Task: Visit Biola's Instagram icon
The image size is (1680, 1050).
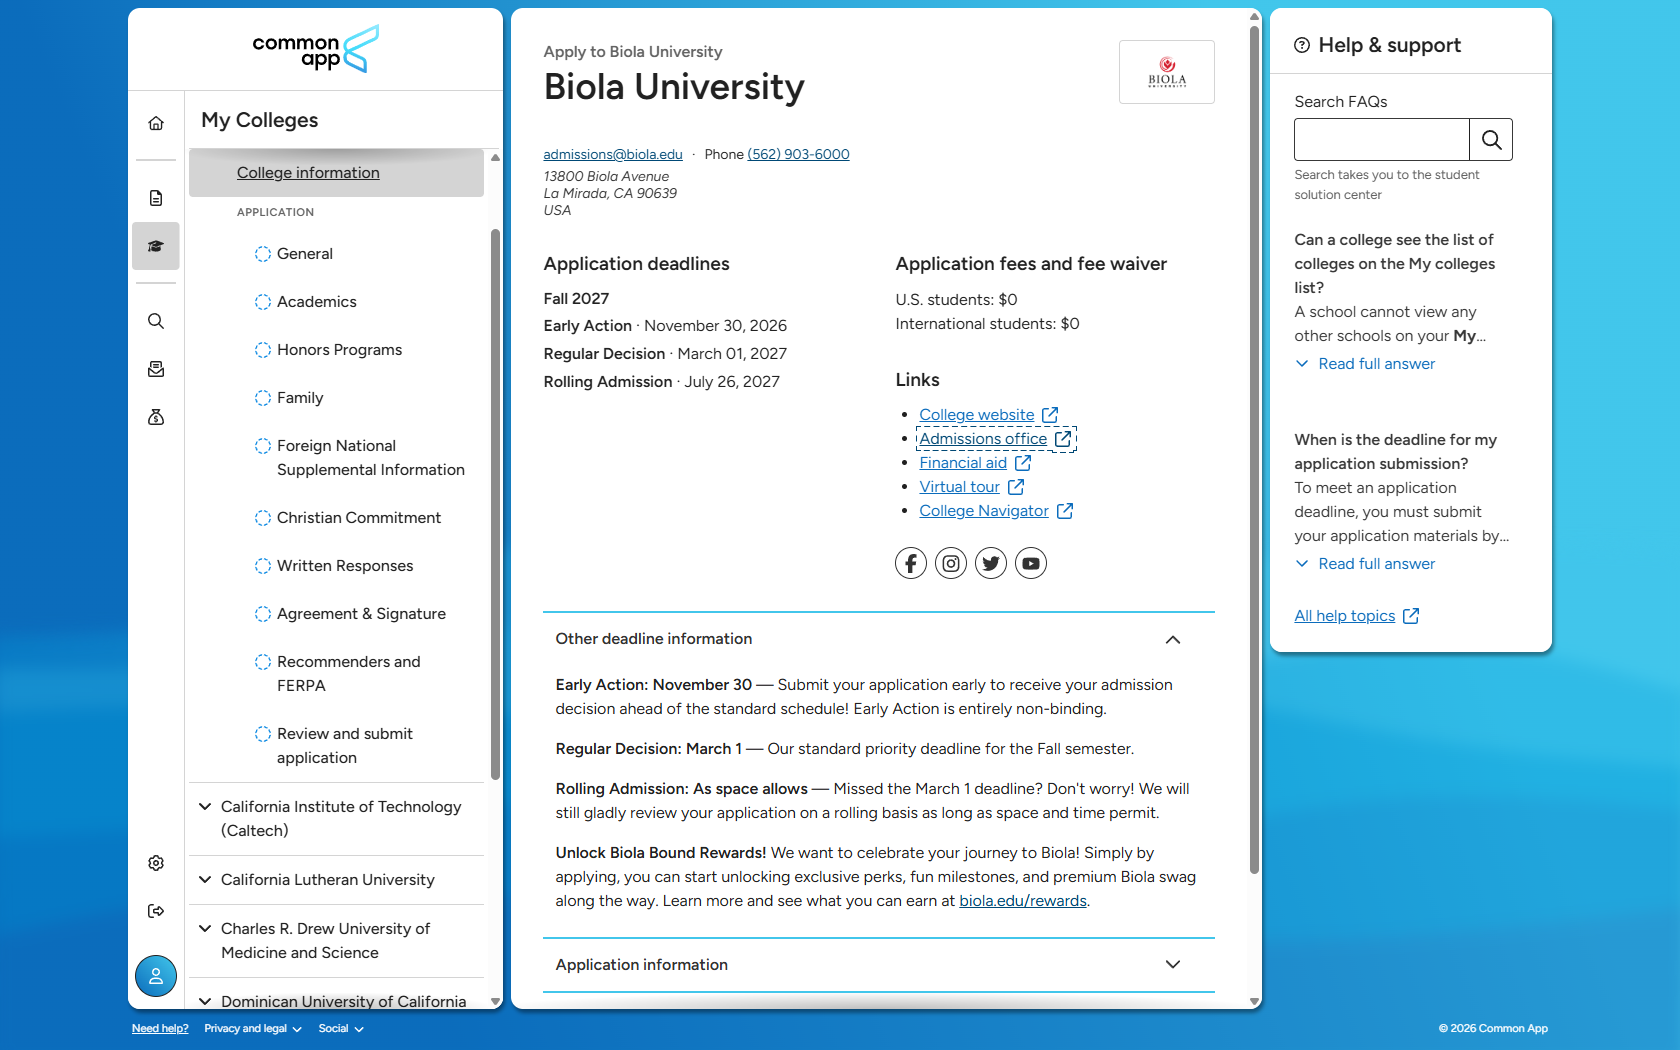Action: pos(951,563)
